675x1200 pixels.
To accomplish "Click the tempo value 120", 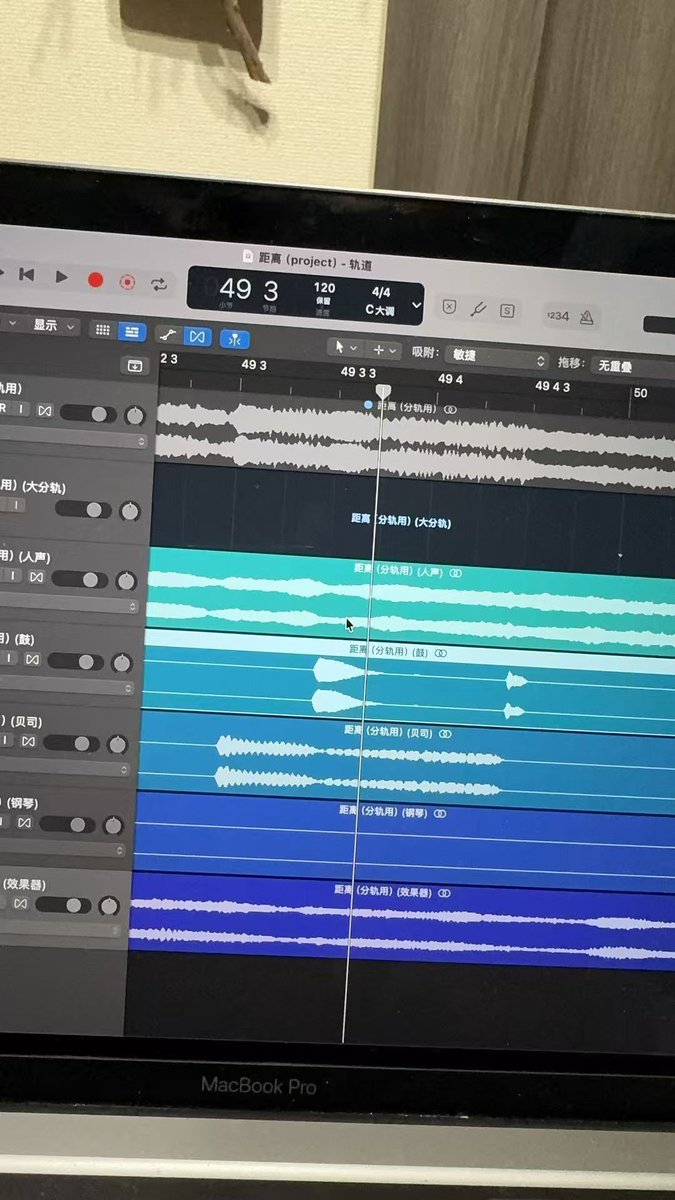I will tap(324, 288).
